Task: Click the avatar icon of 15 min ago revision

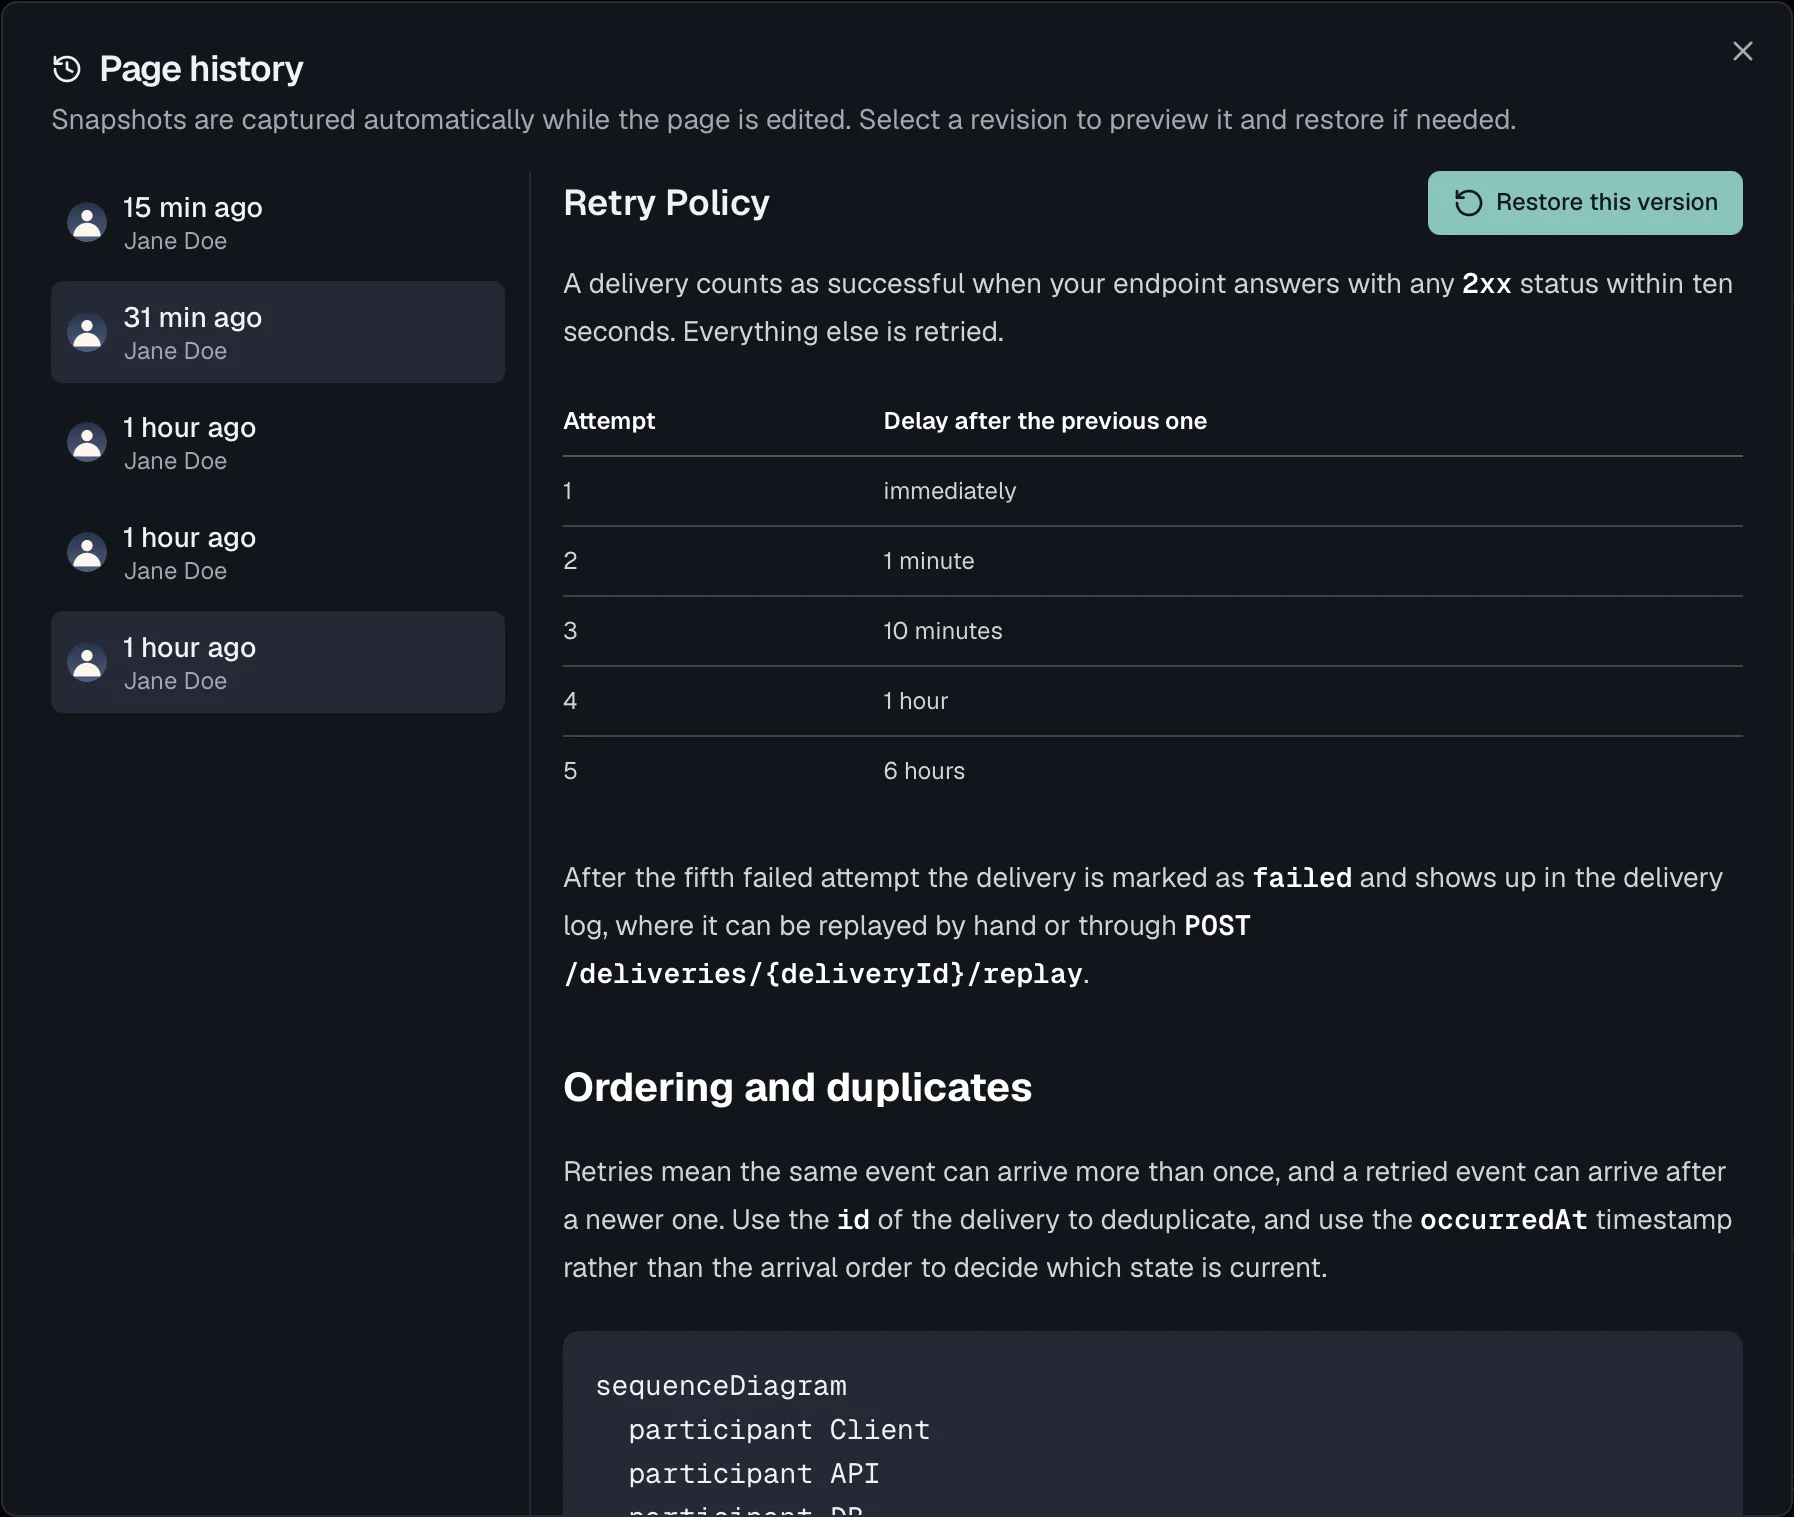Action: pos(87,222)
